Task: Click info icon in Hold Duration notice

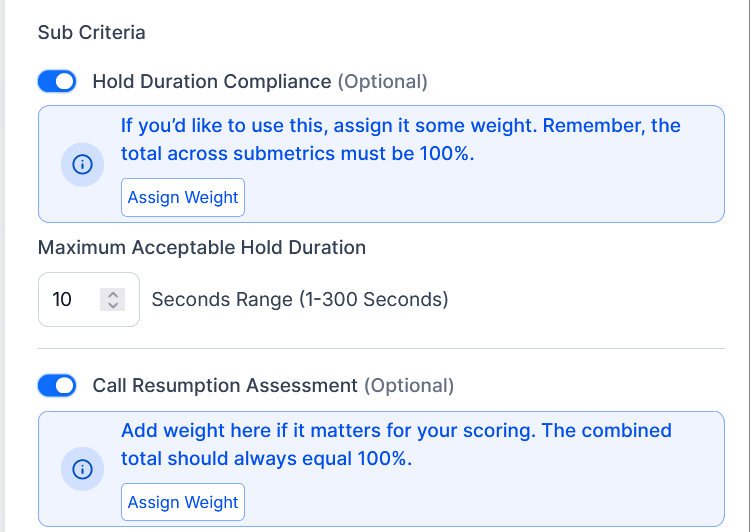Action: (83, 164)
